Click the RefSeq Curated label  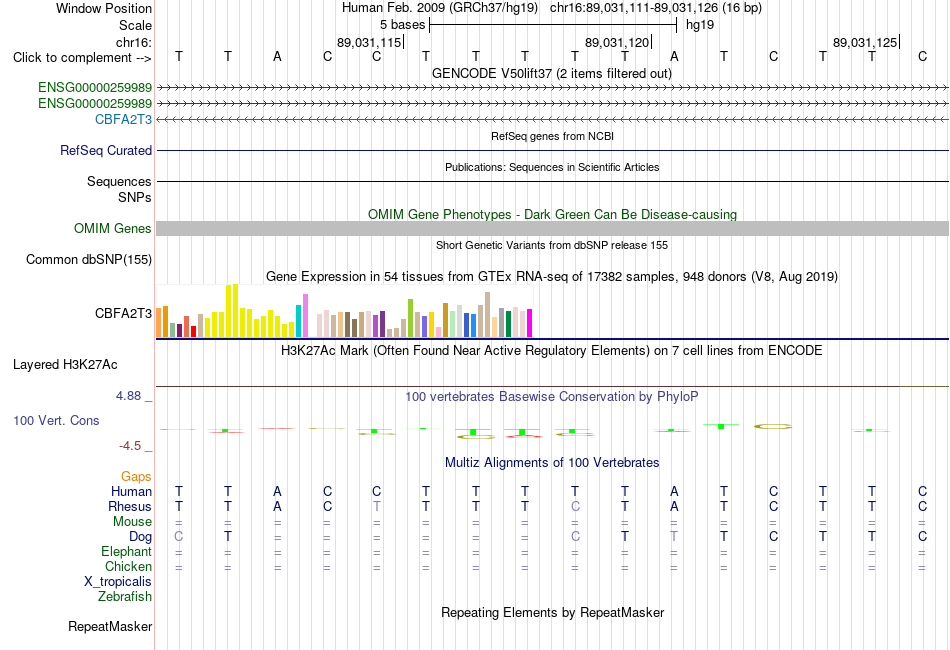[106, 150]
